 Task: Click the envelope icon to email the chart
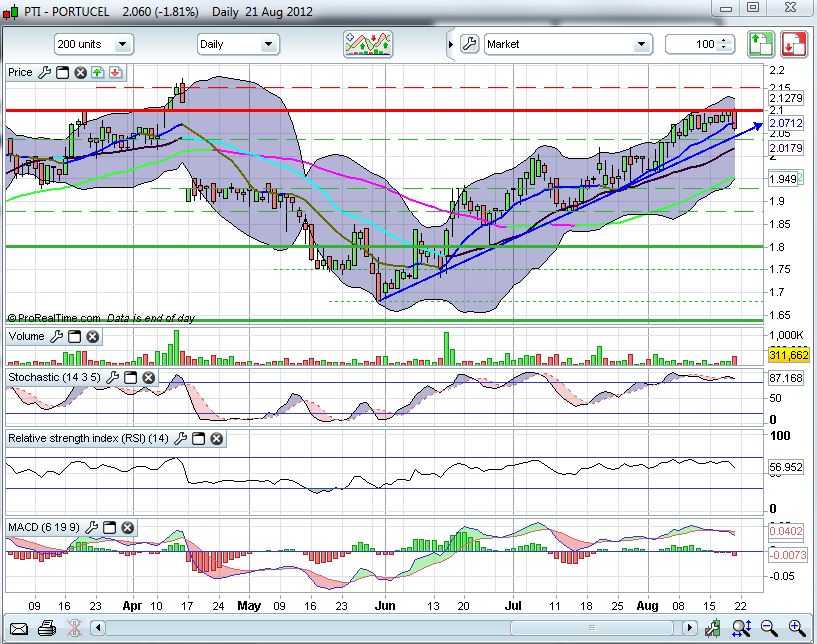click(19, 628)
